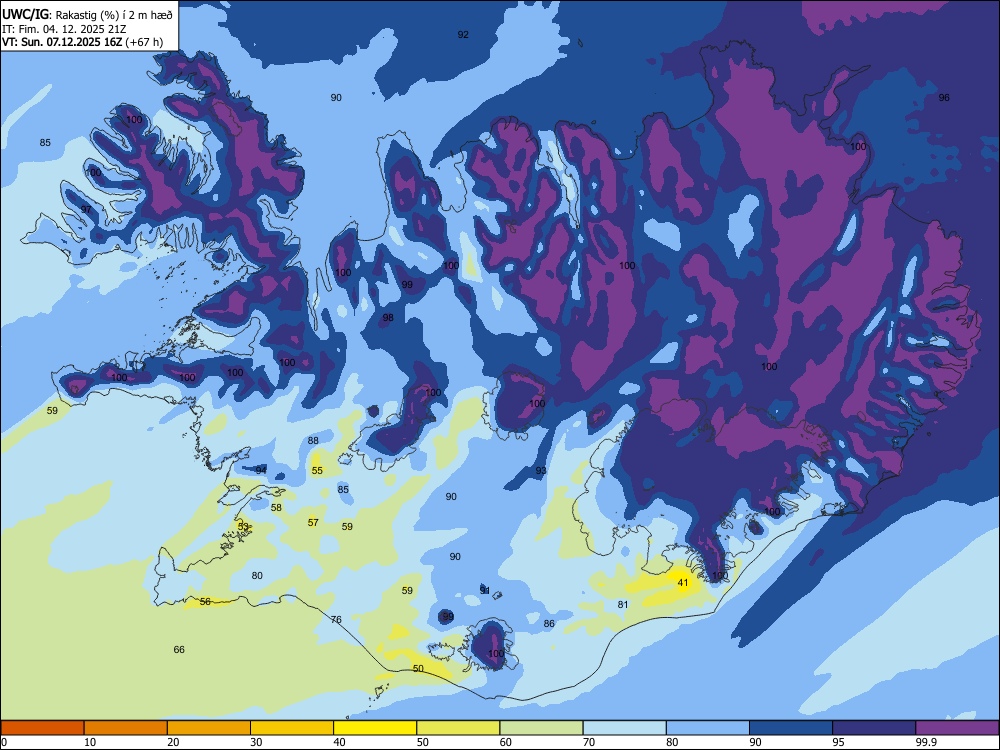Click the '58' humidity value on the map
Image resolution: width=1000 pixels, height=750 pixels.
coord(276,508)
